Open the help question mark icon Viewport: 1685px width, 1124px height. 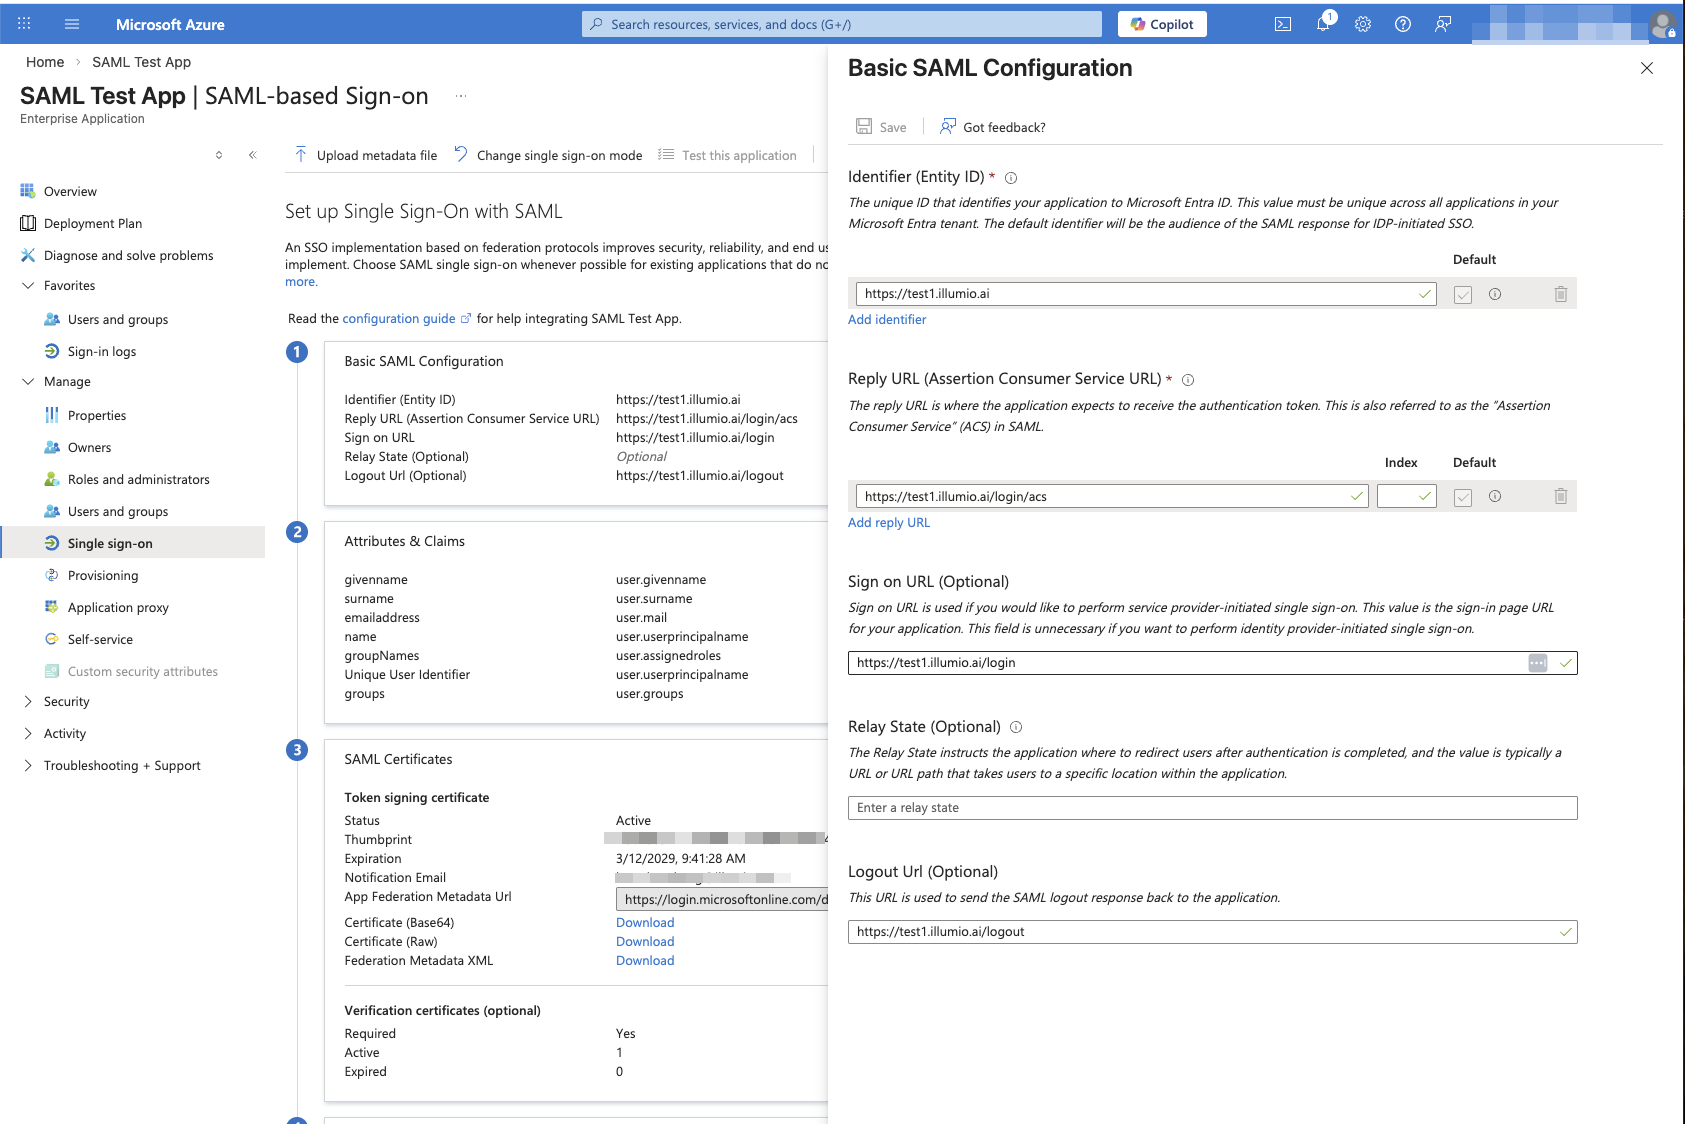coord(1403,24)
